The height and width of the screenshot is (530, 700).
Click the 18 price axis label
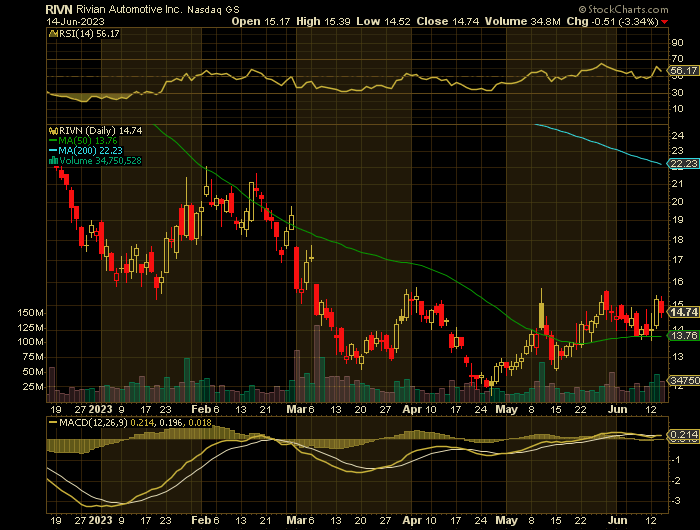tap(678, 240)
